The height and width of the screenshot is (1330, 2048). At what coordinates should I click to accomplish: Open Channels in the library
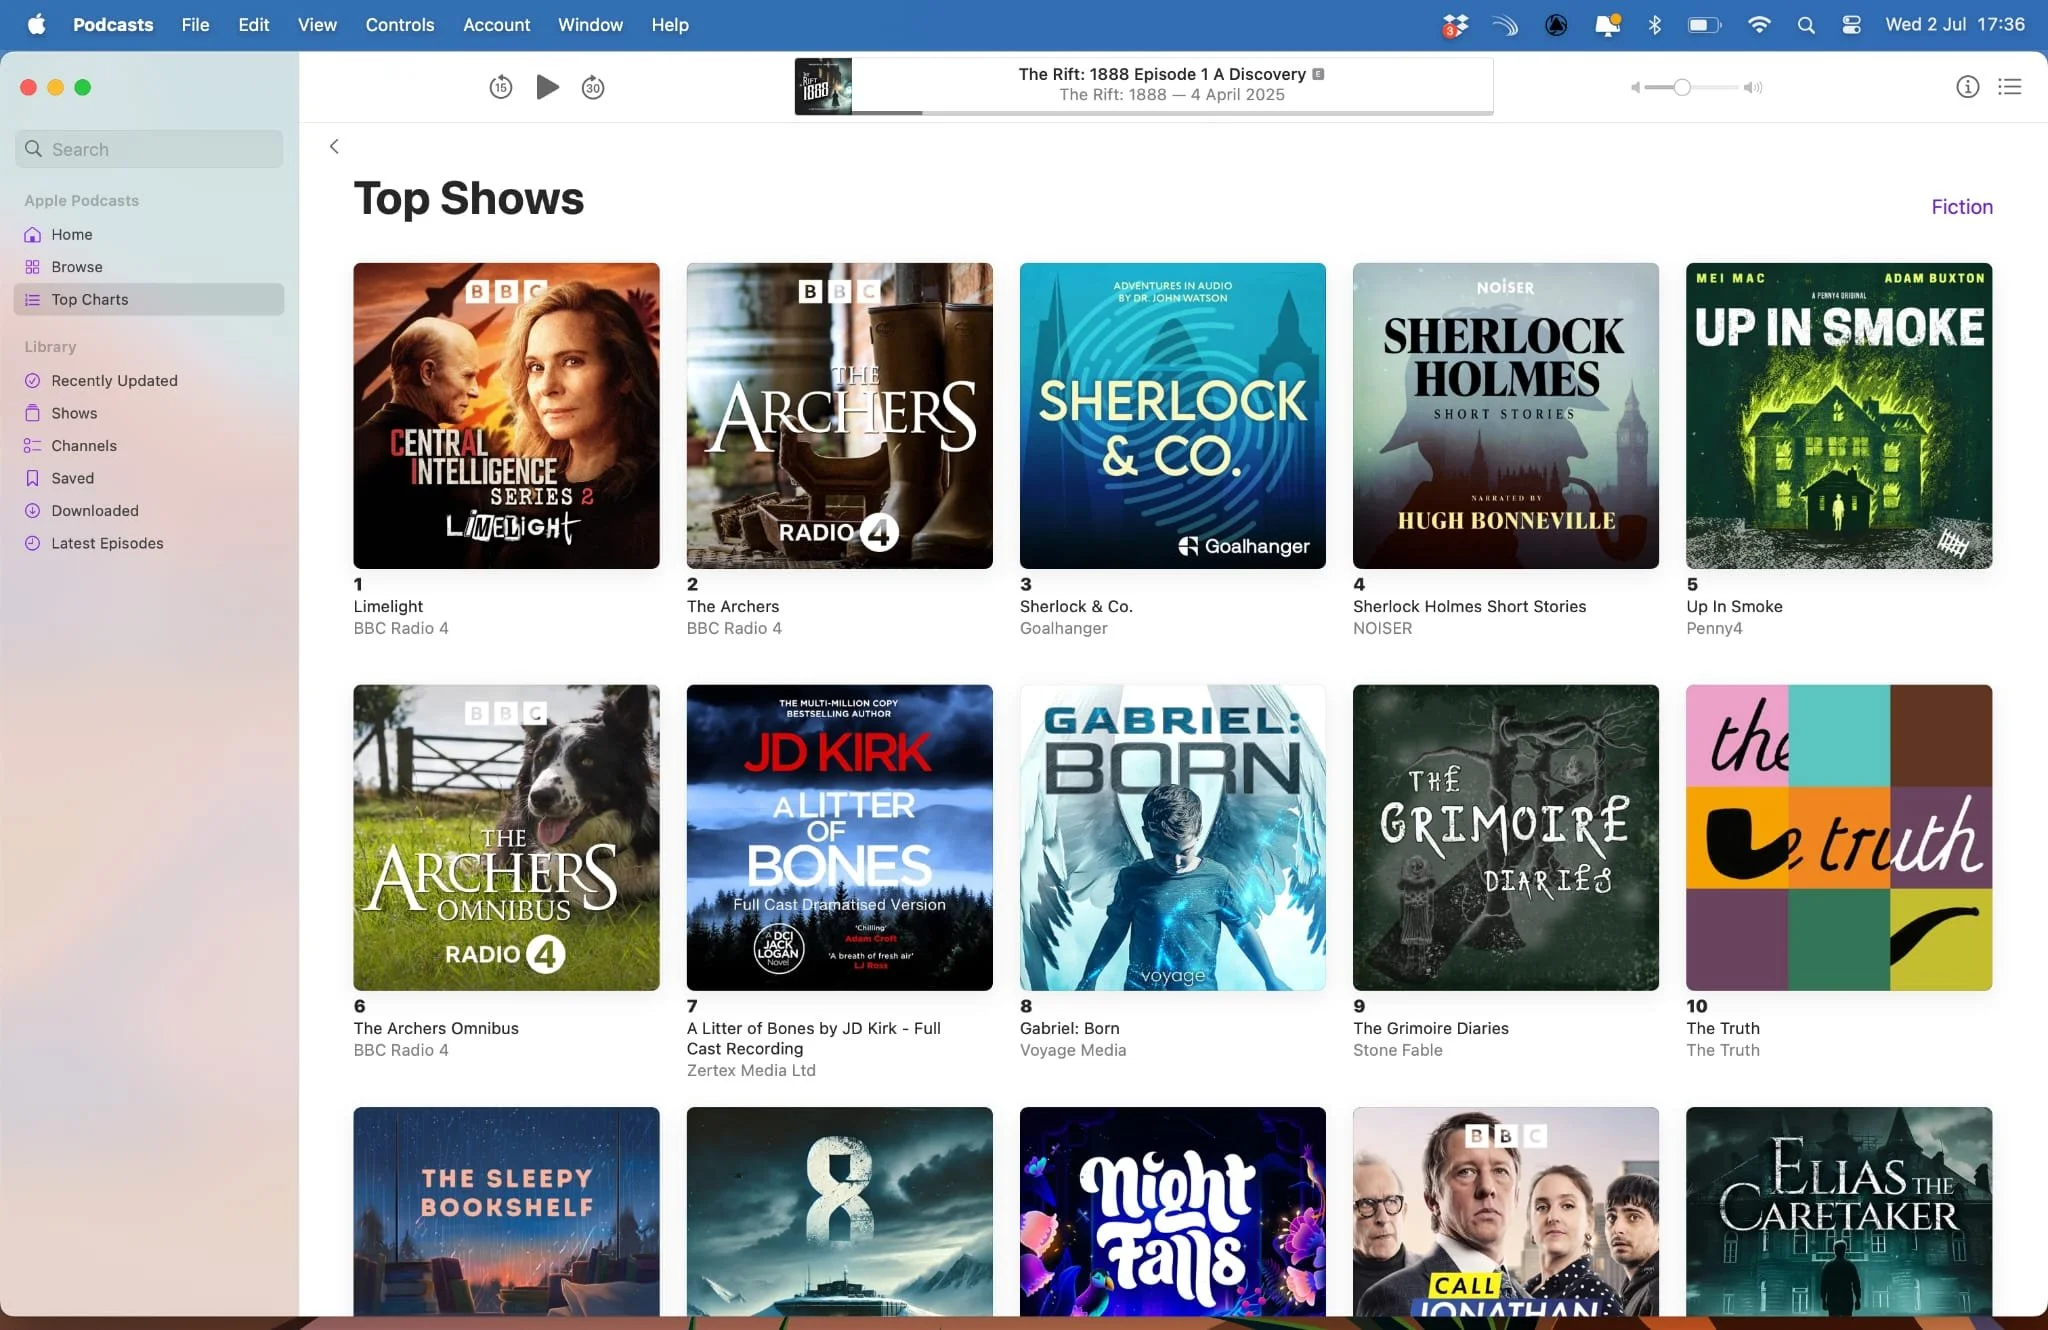[x=149, y=445]
